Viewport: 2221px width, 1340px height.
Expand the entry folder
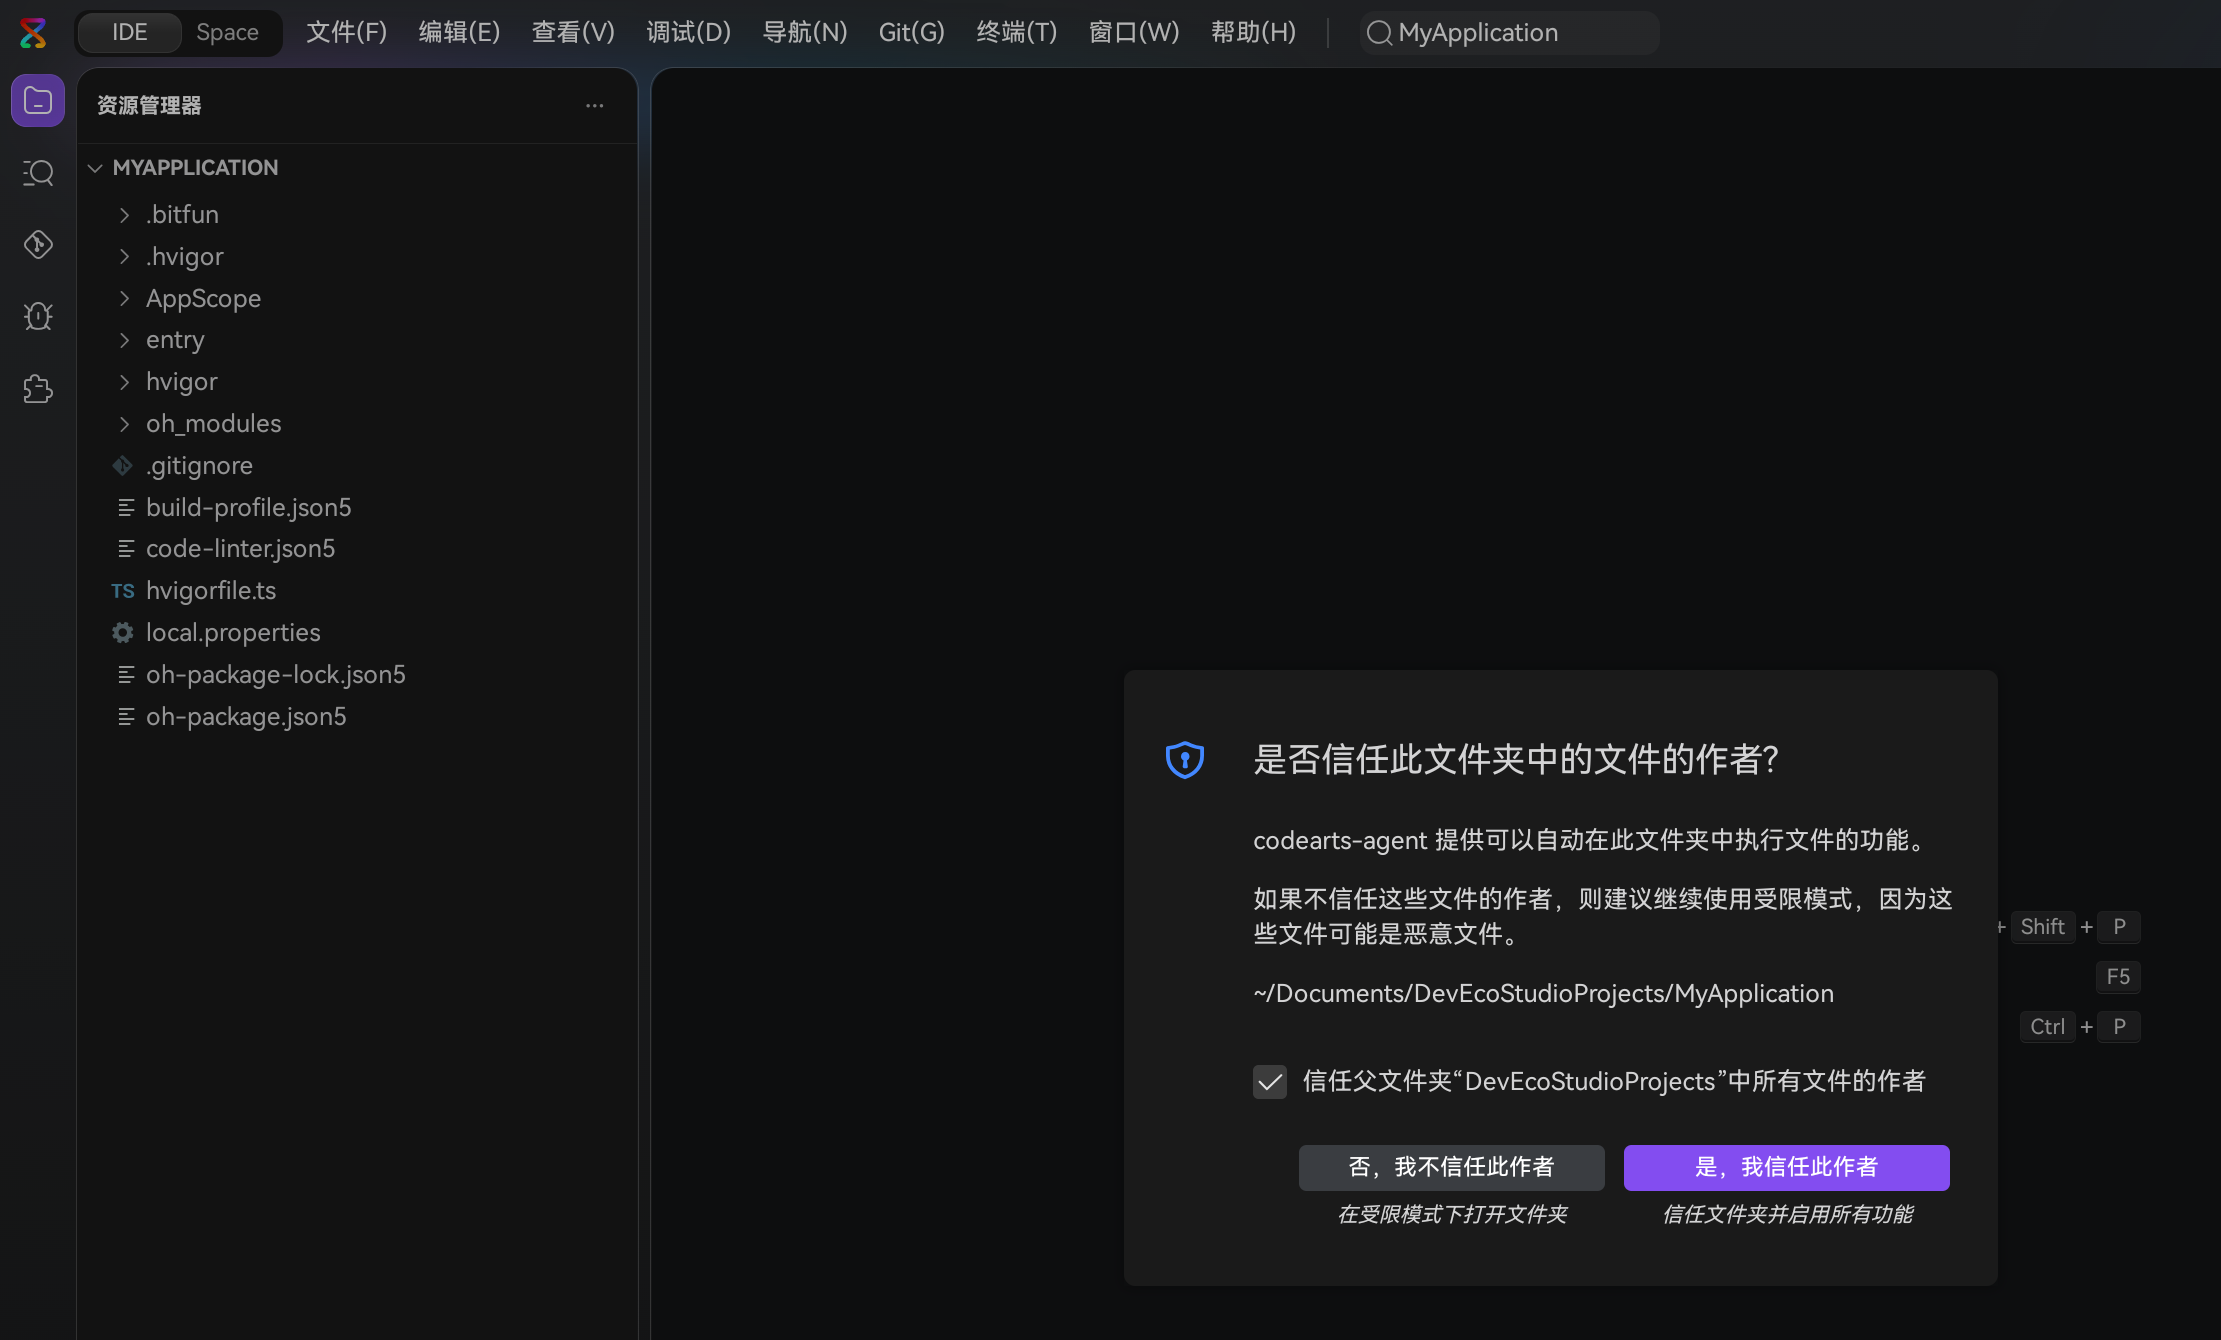click(x=124, y=341)
